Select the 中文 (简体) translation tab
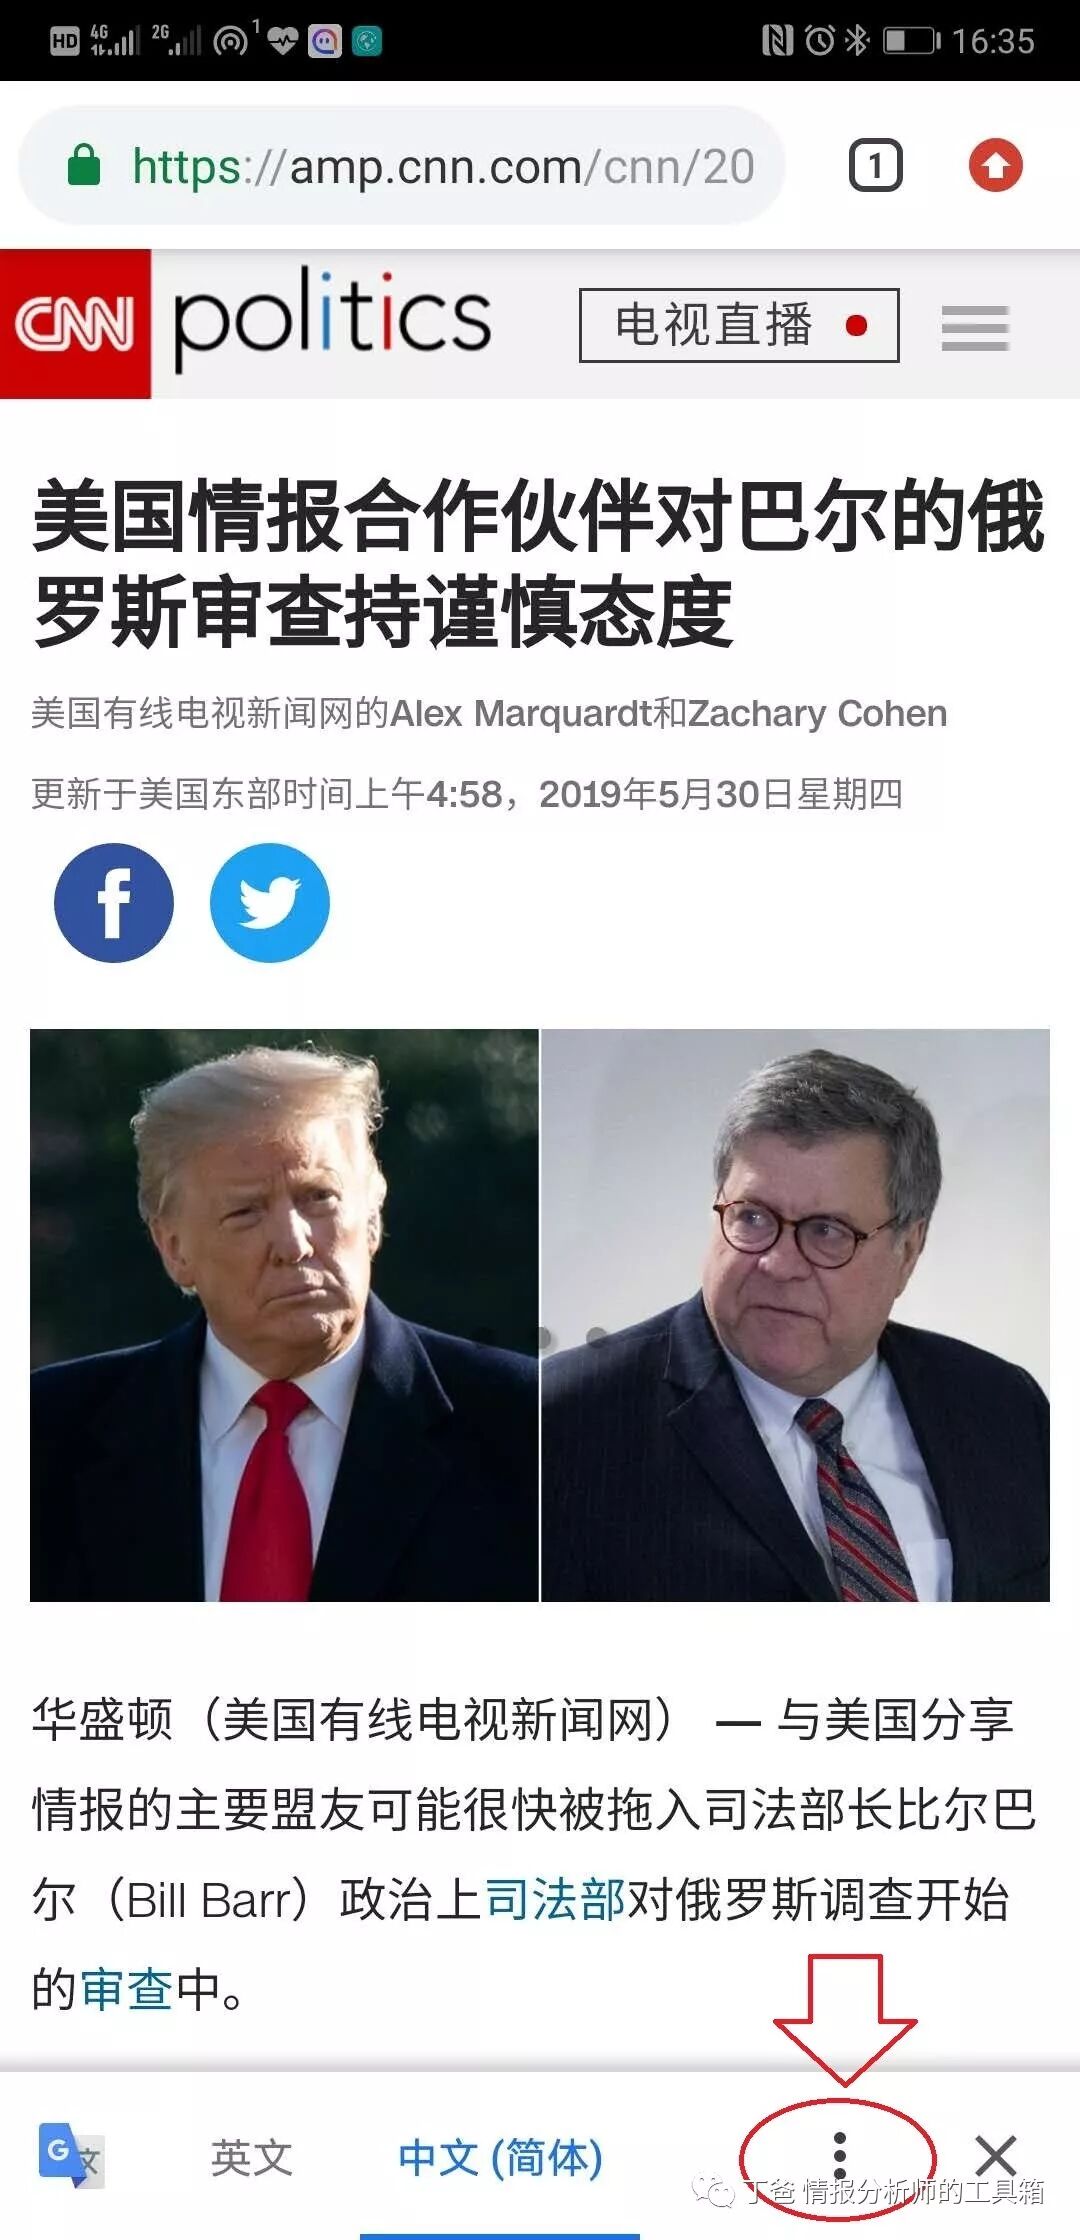The image size is (1080, 2240). click(500, 2157)
